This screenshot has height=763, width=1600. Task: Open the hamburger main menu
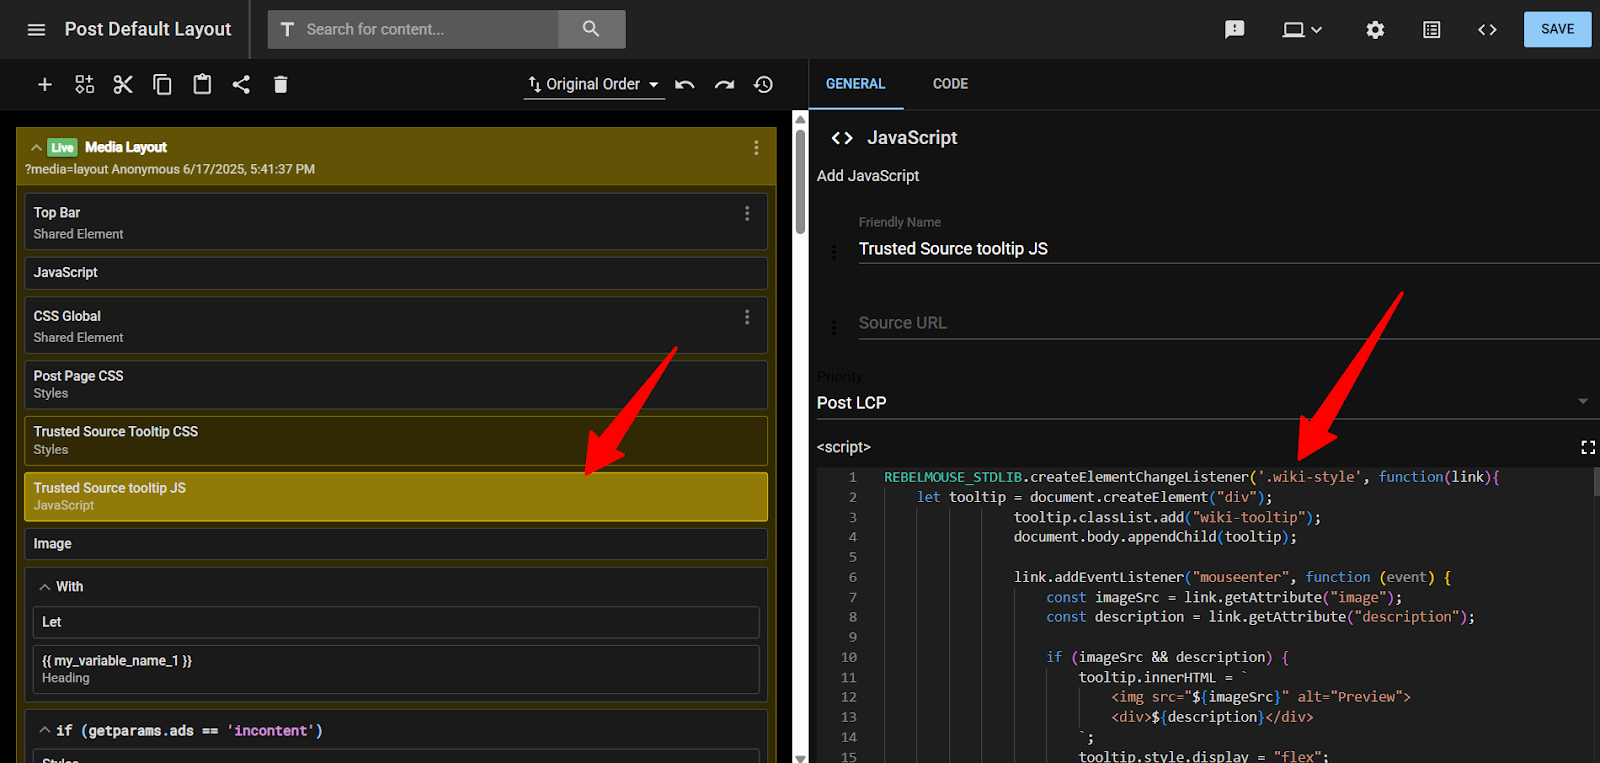point(37,30)
